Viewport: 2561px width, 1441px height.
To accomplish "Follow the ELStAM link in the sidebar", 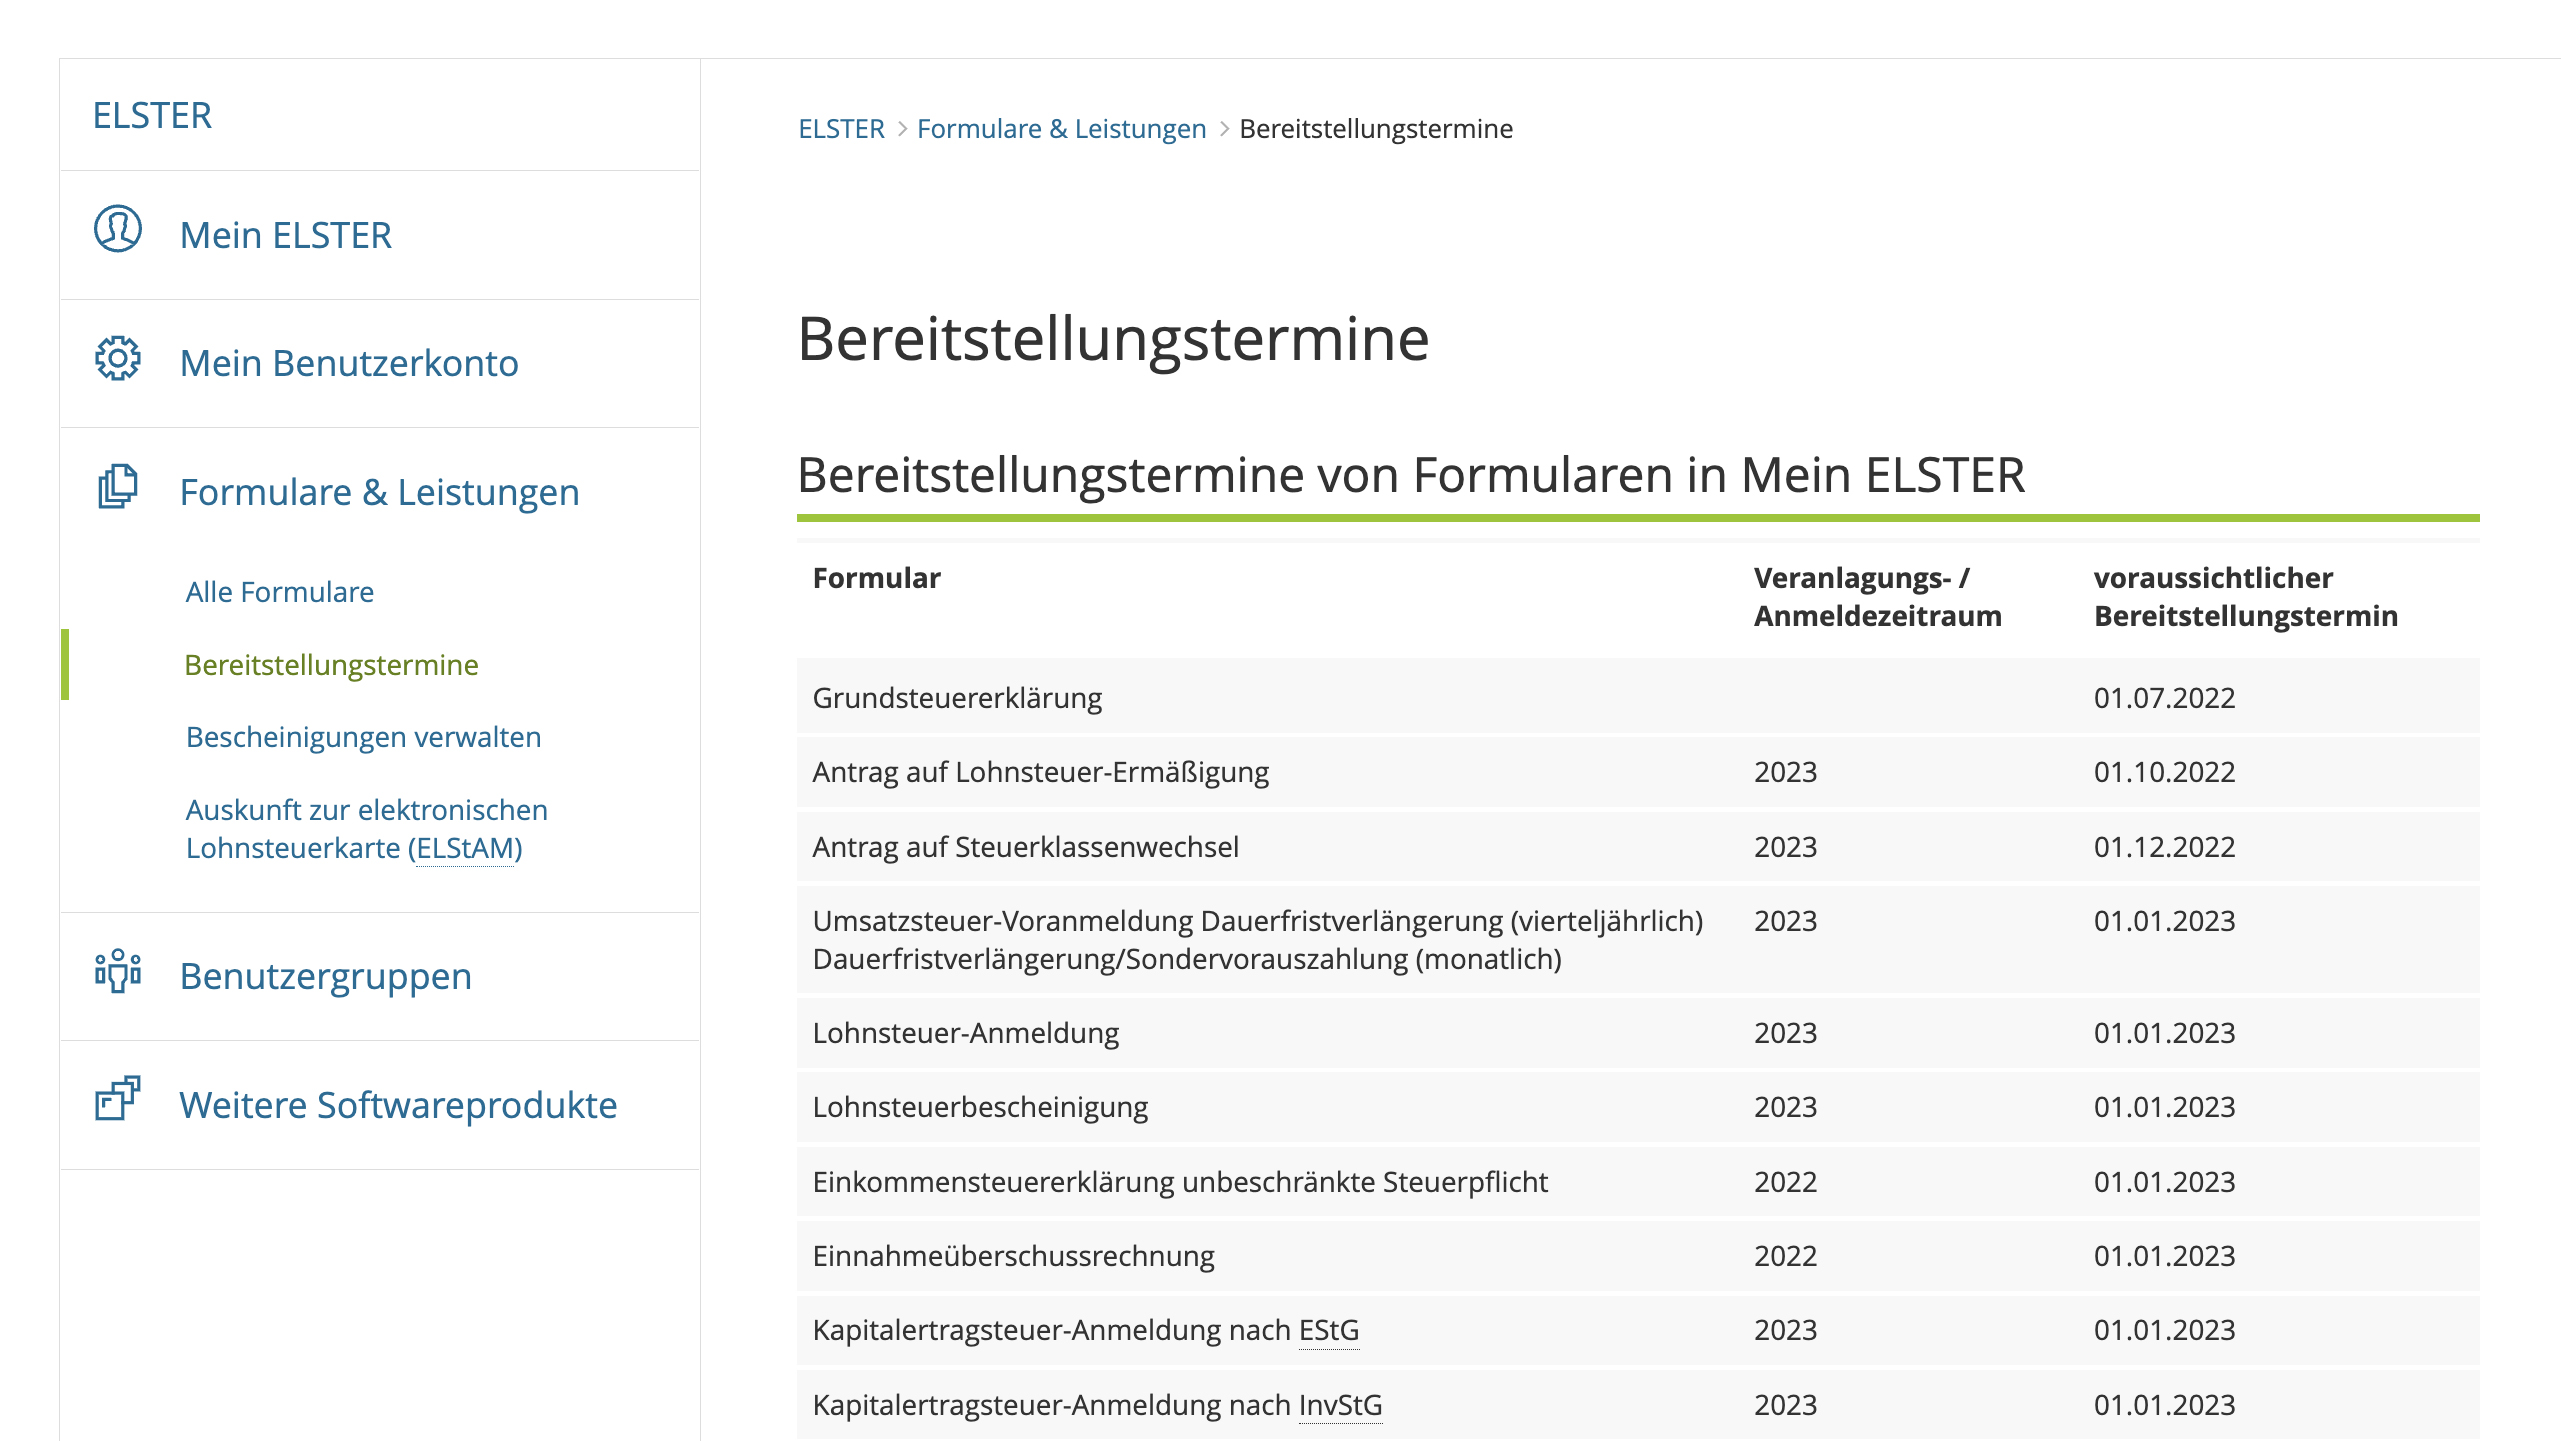I will coord(464,849).
